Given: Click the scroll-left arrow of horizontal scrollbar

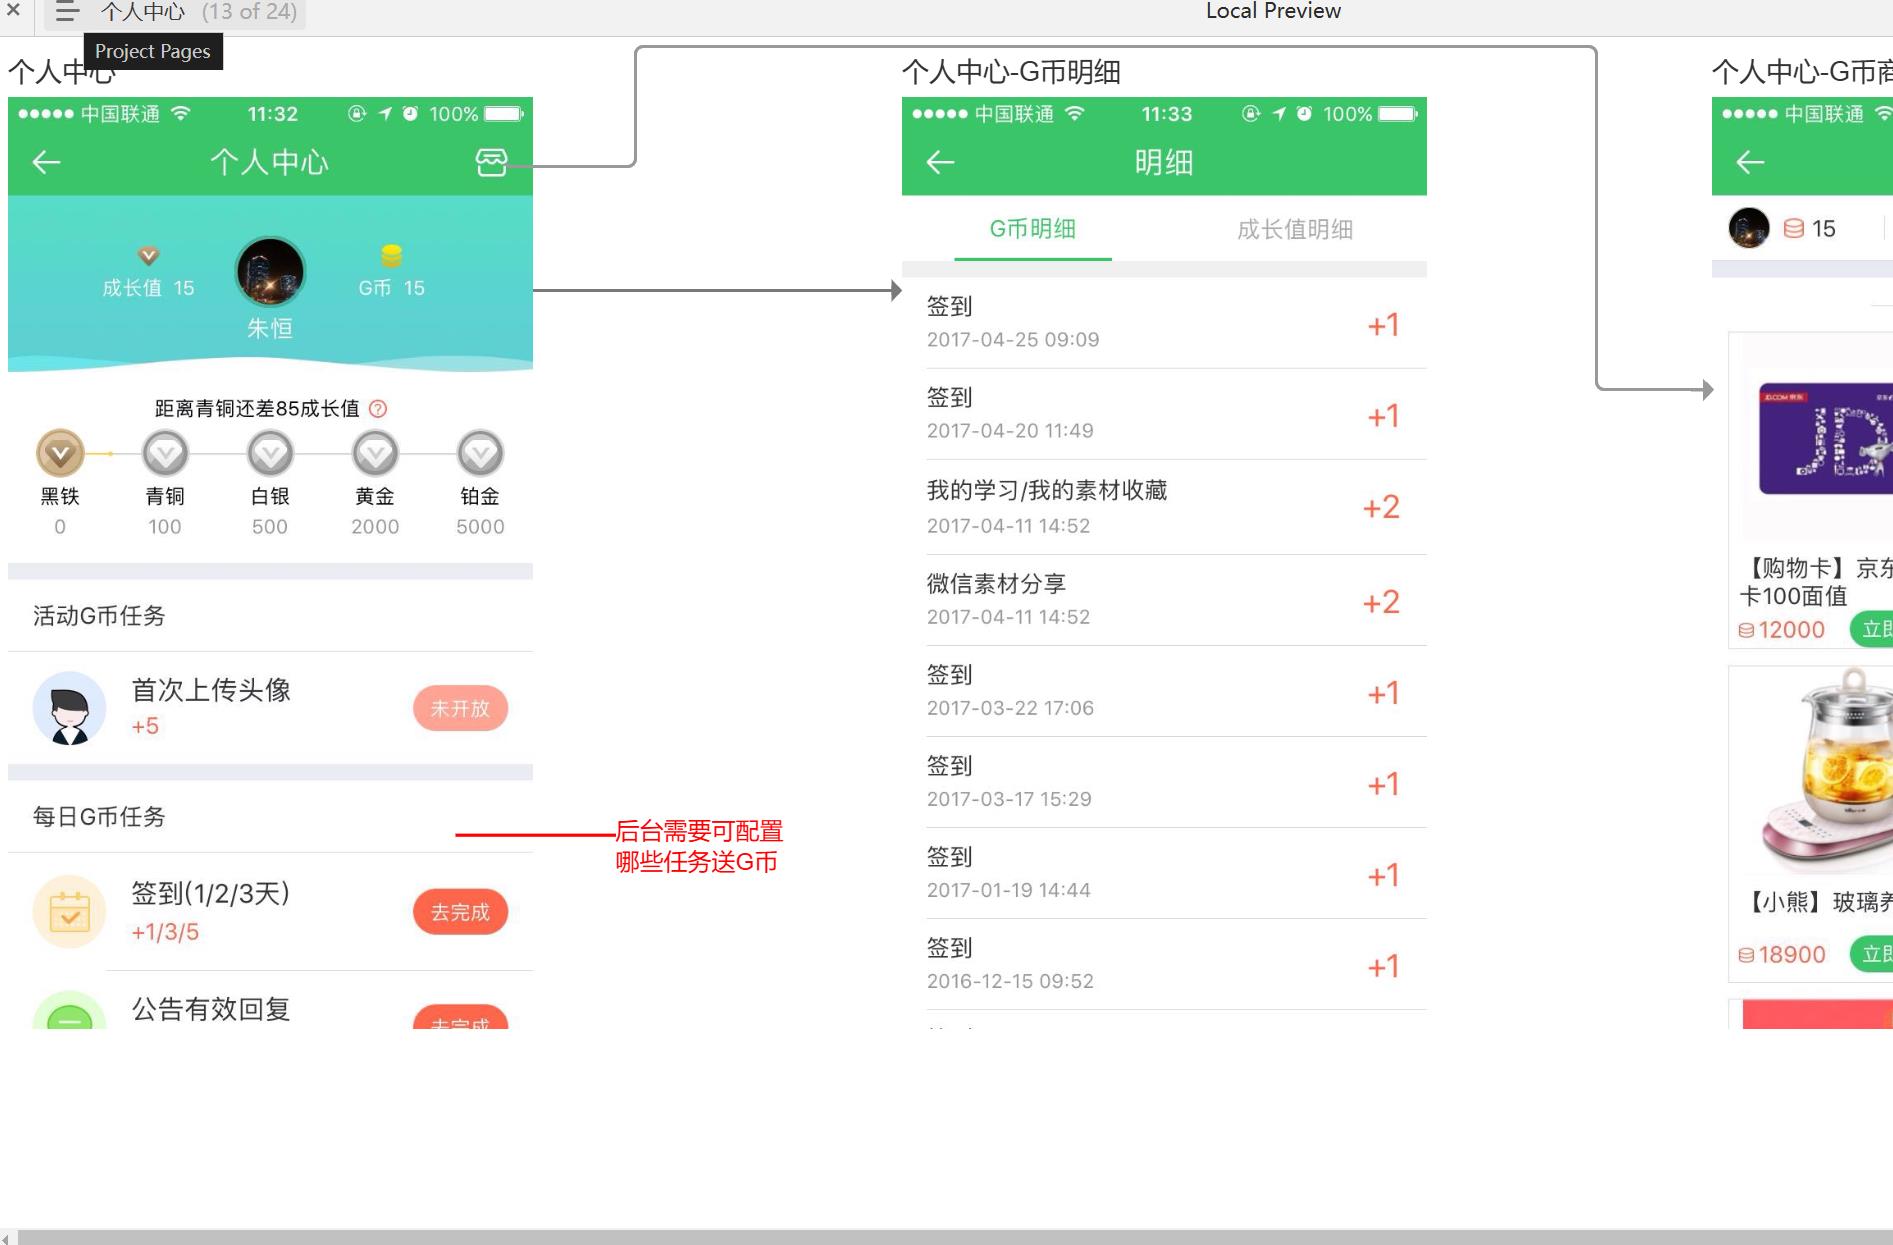Looking at the screenshot, I should click(x=7, y=1238).
